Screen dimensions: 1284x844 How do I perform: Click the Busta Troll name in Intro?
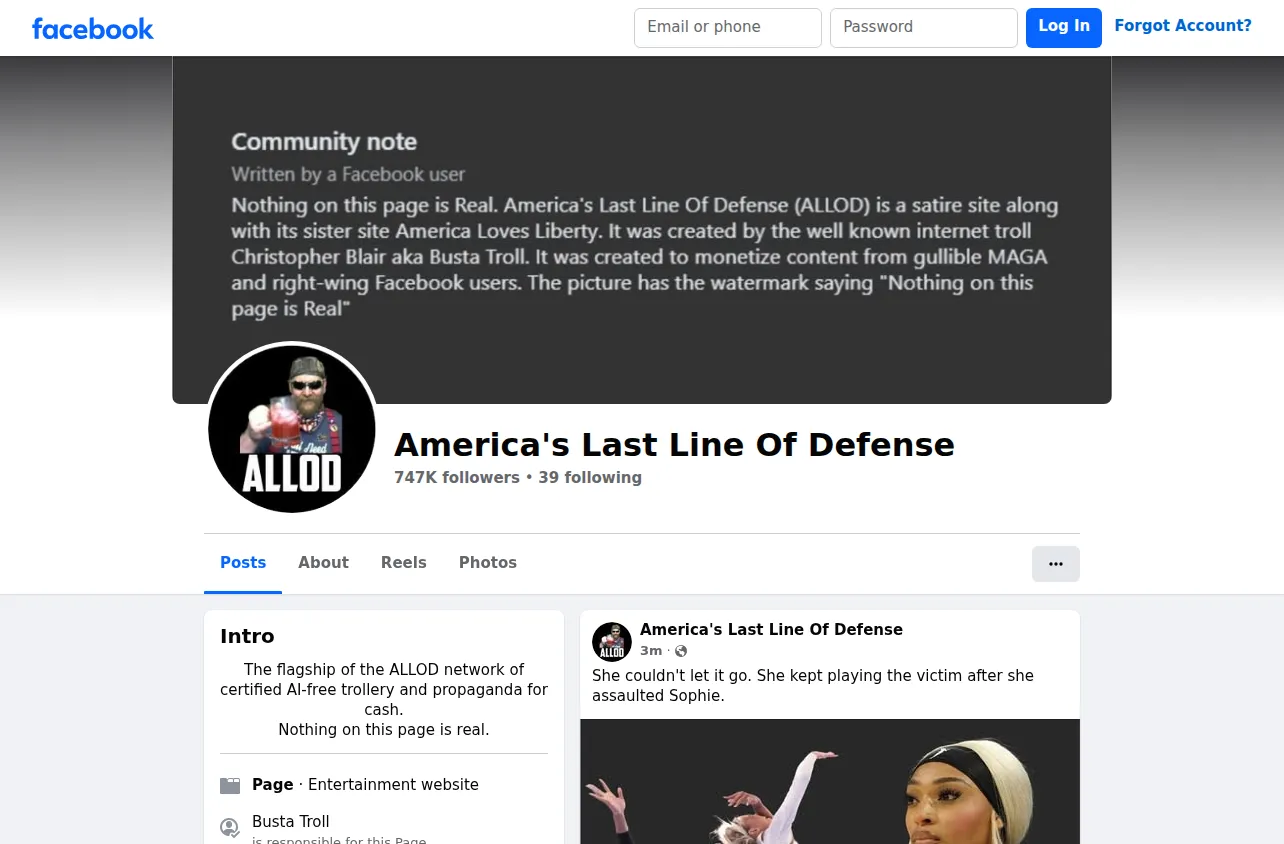pyautogui.click(x=291, y=822)
